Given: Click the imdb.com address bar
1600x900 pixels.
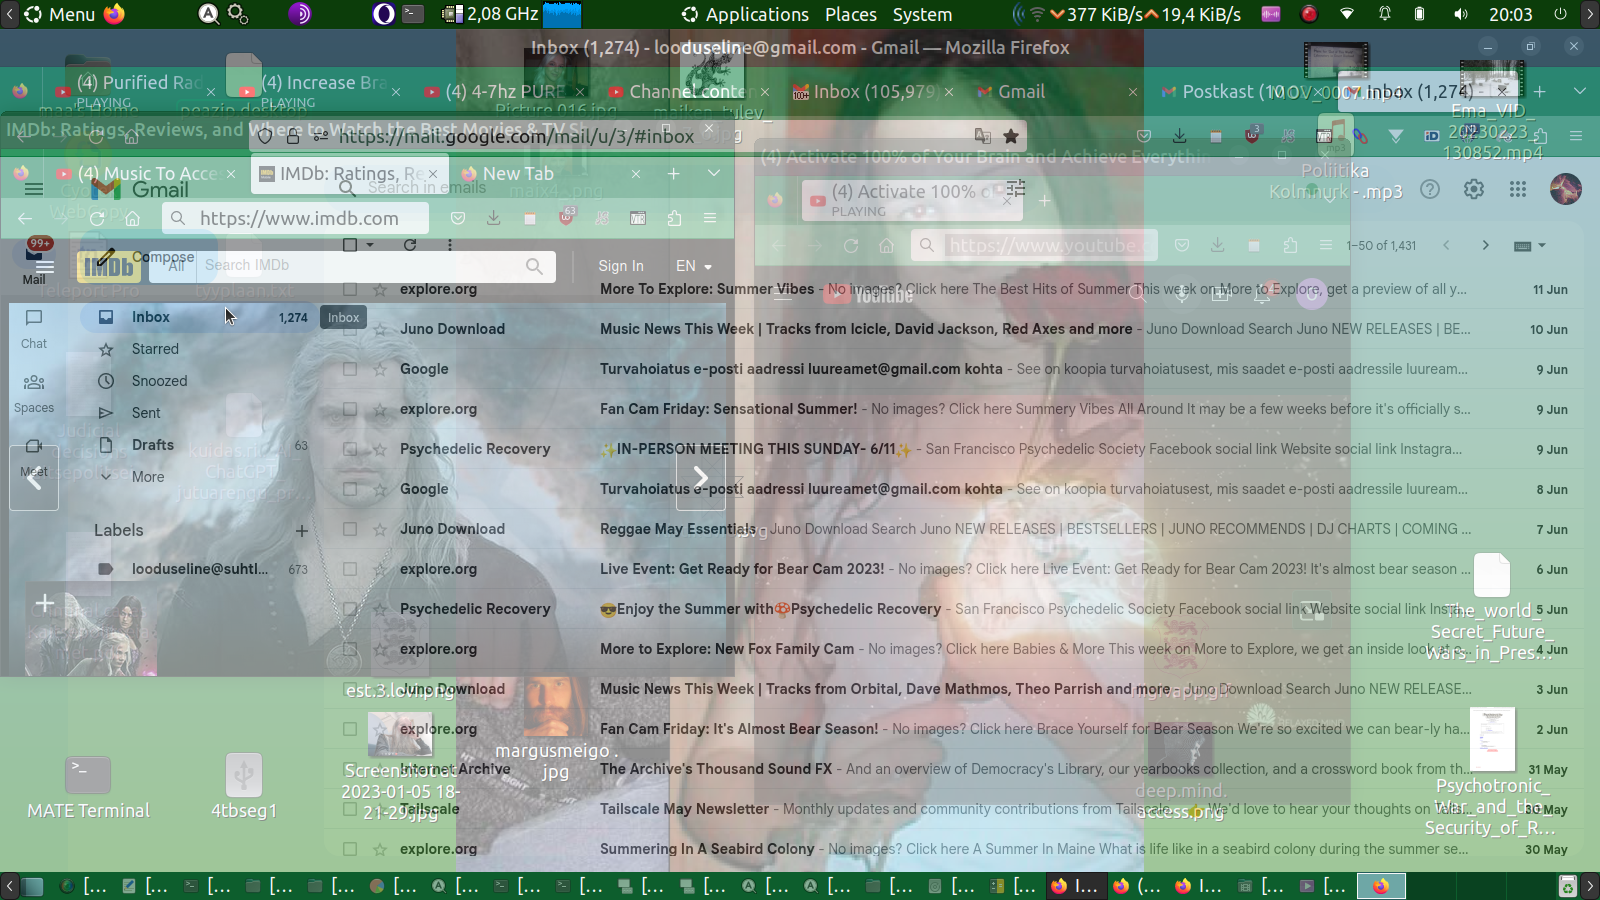Looking at the screenshot, I should [x=297, y=218].
